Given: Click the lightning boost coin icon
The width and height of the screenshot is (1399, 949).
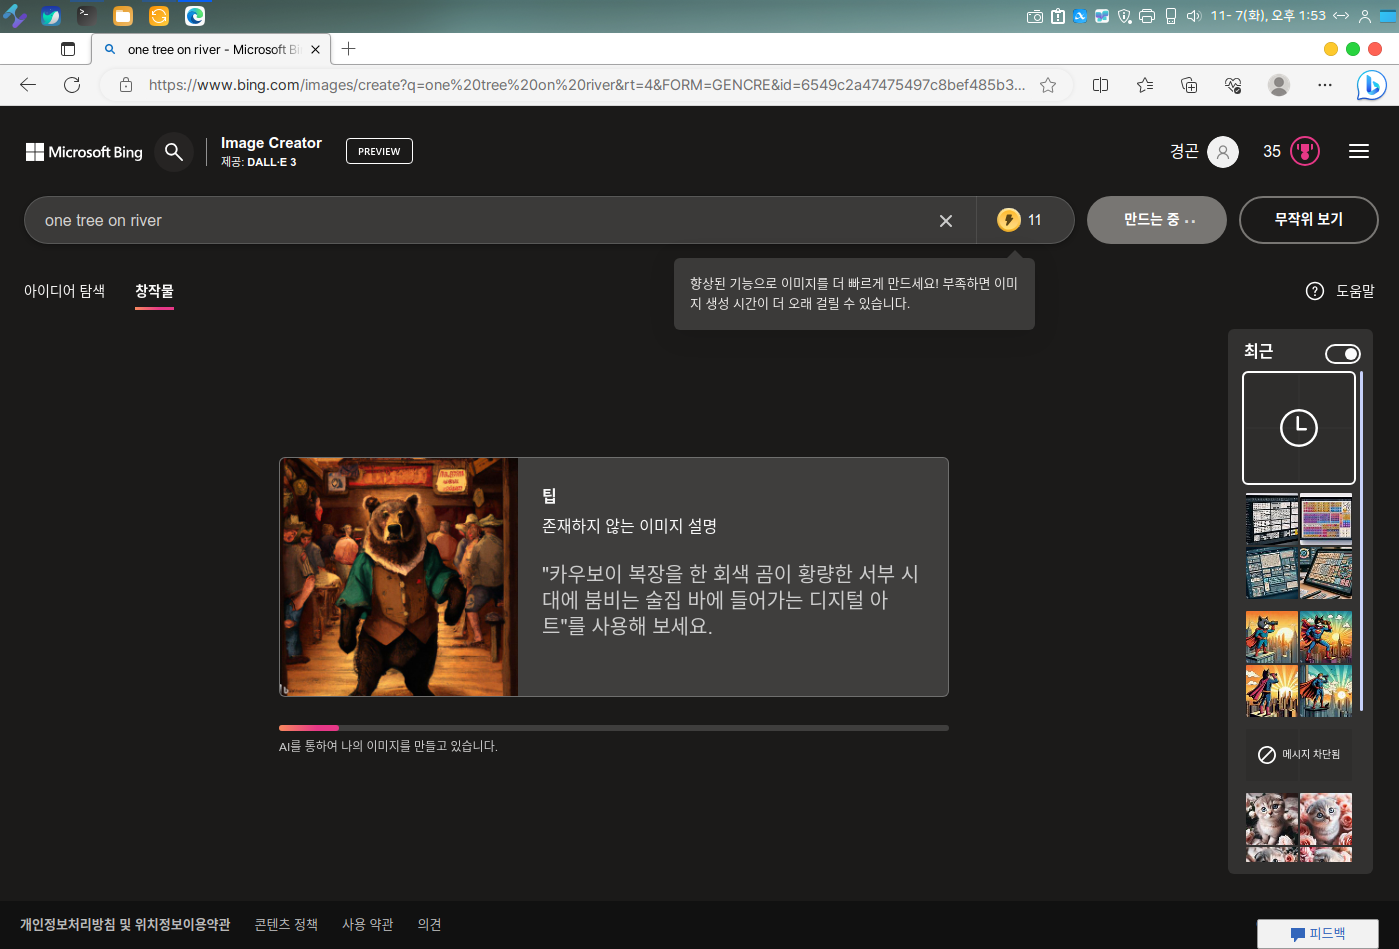Looking at the screenshot, I should 1008,220.
